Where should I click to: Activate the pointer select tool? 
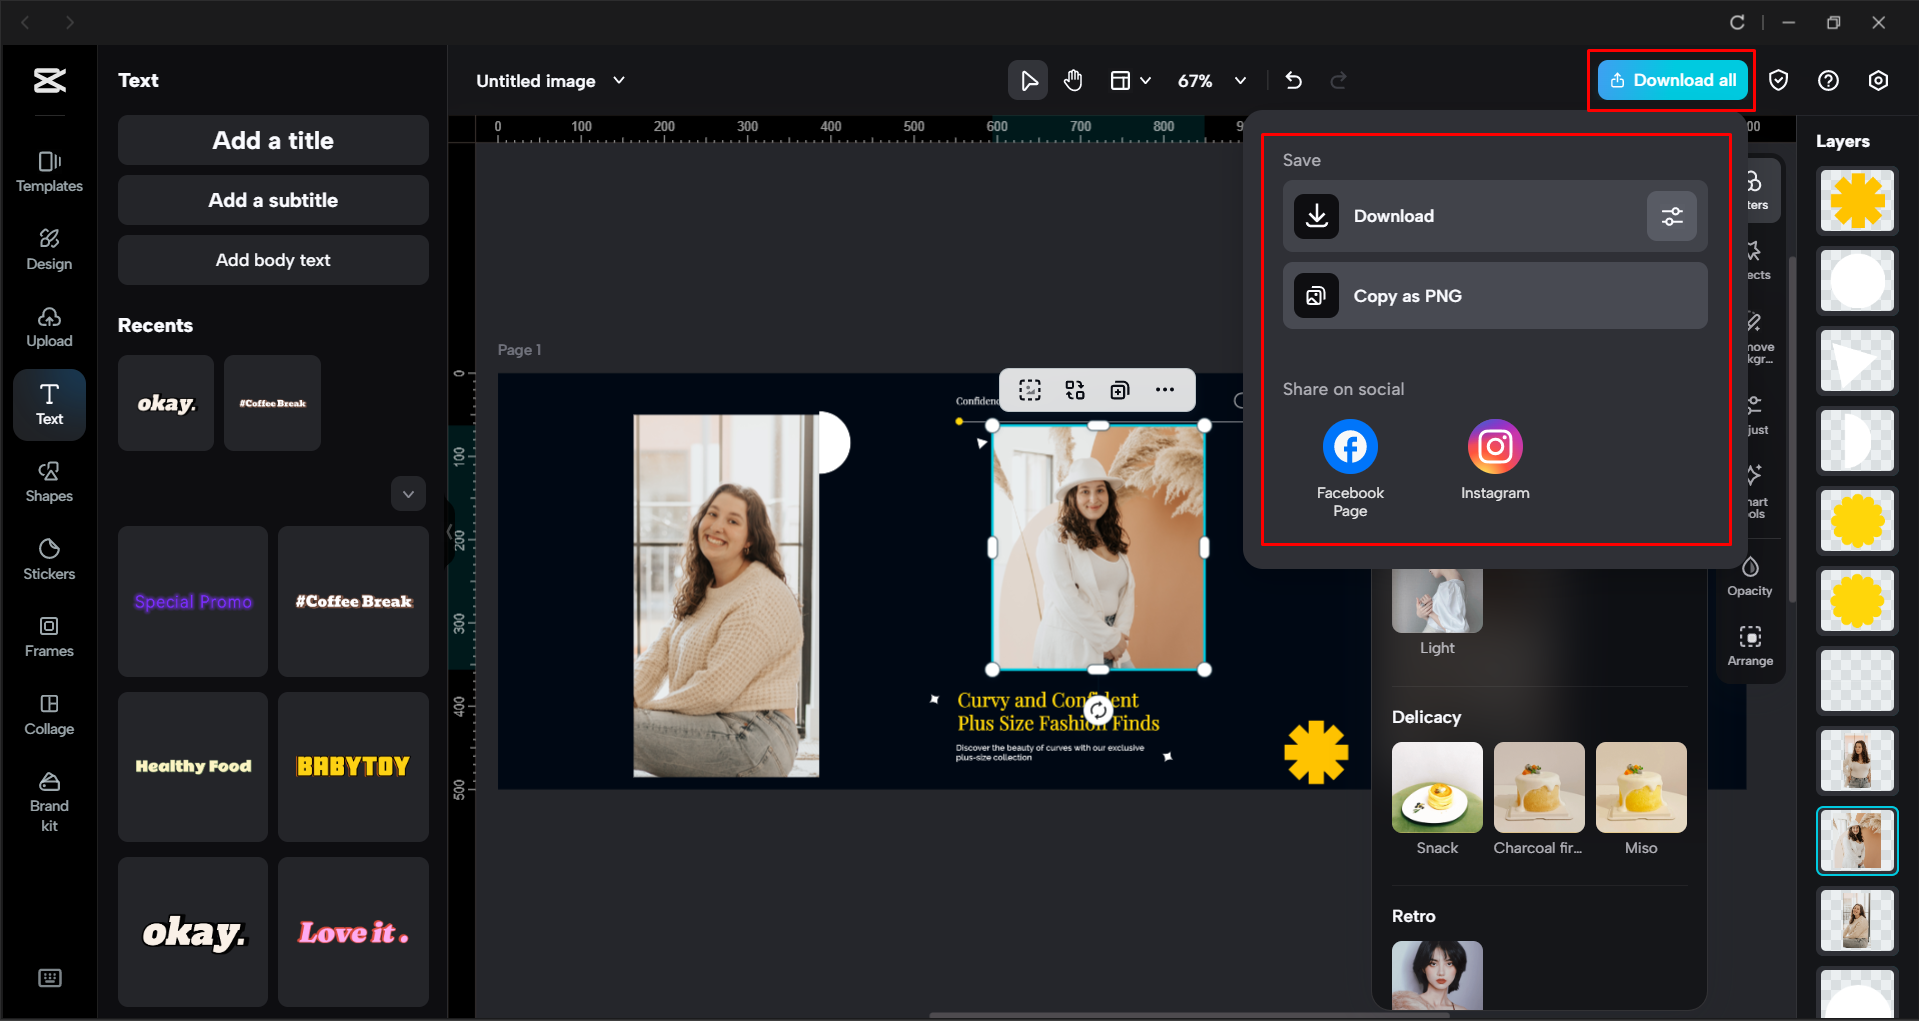point(1027,81)
